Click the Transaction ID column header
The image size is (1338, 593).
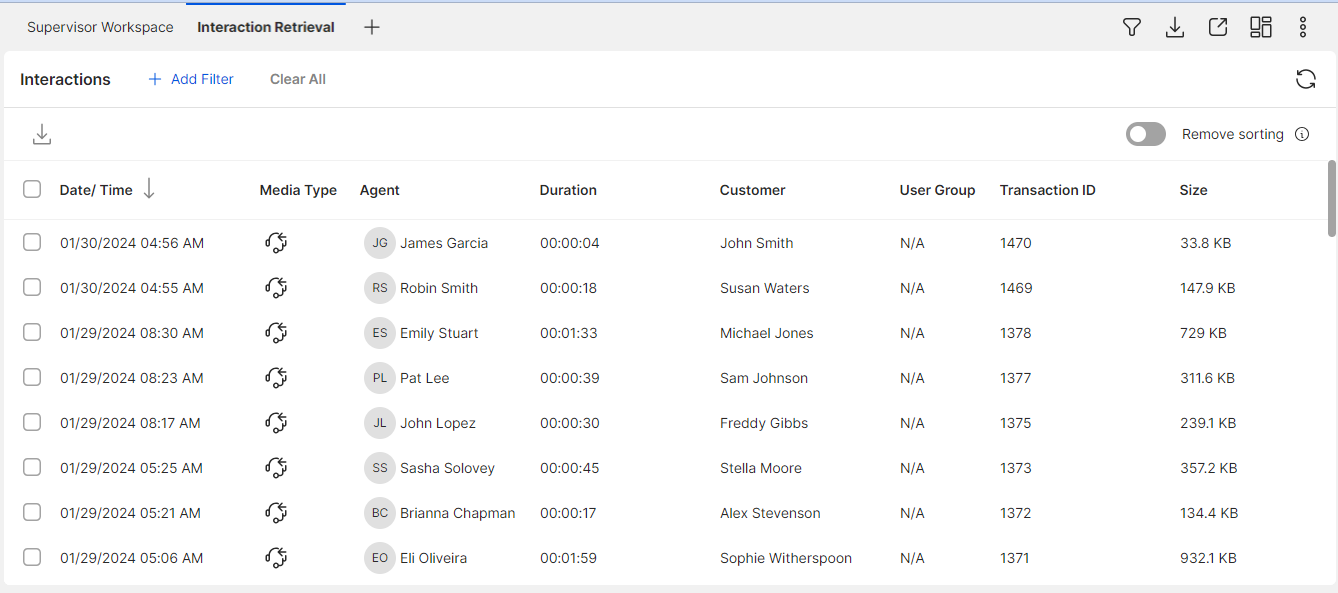1048,190
